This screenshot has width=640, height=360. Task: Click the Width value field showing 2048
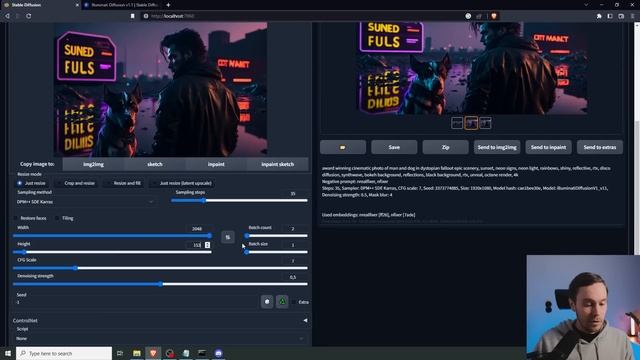click(198, 229)
